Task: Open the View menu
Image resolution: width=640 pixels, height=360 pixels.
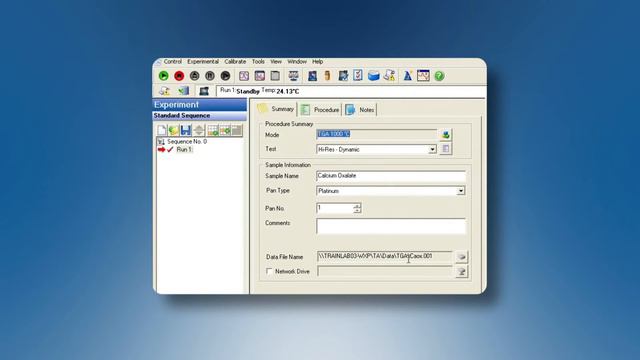Action: pyautogui.click(x=276, y=62)
